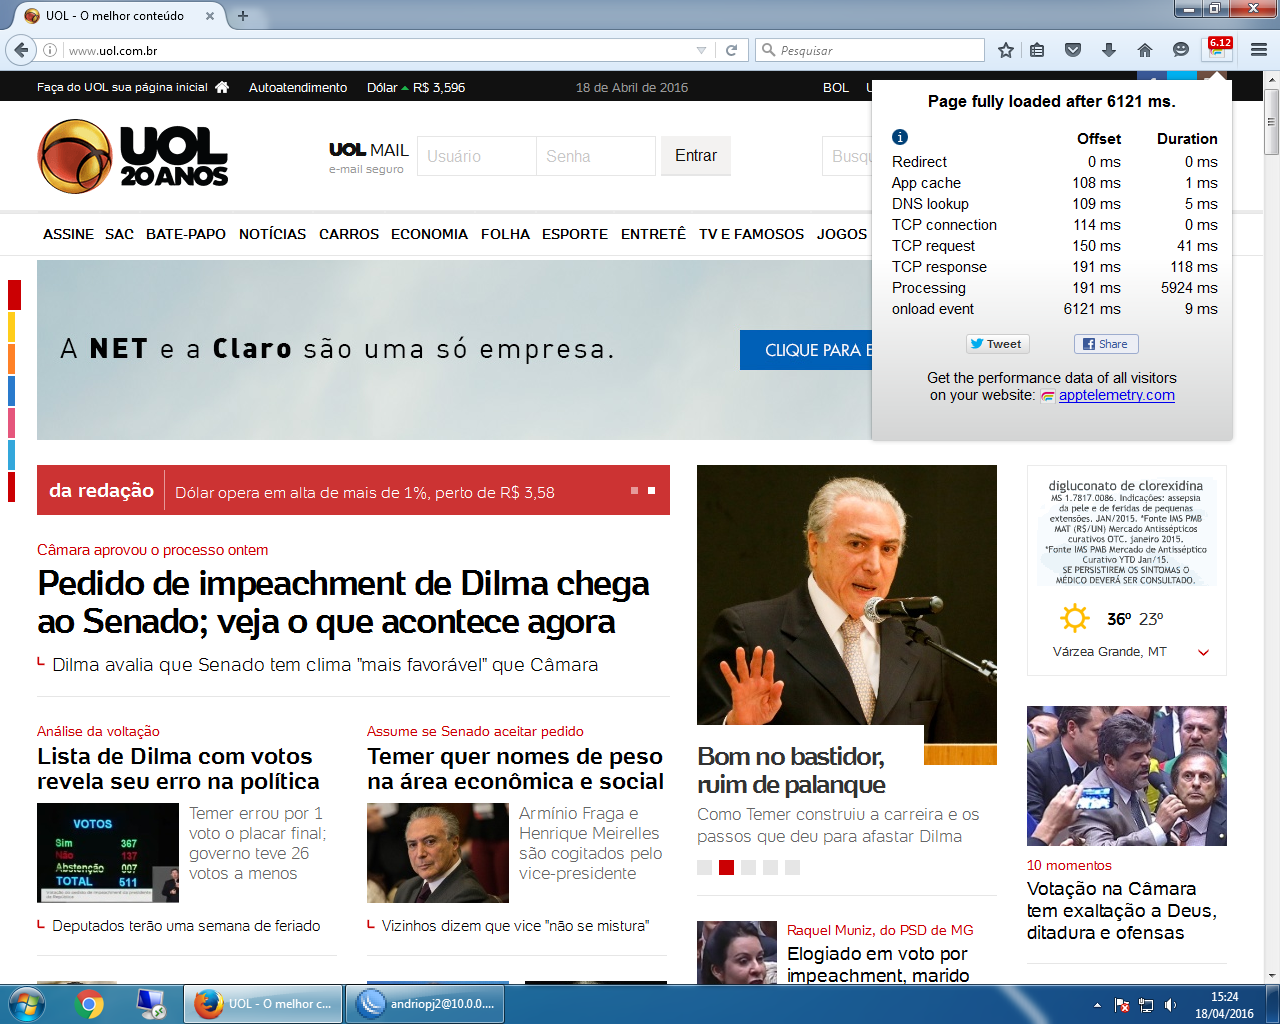The image size is (1280, 1024).
Task: Focus the Usuário email field
Action: point(476,156)
